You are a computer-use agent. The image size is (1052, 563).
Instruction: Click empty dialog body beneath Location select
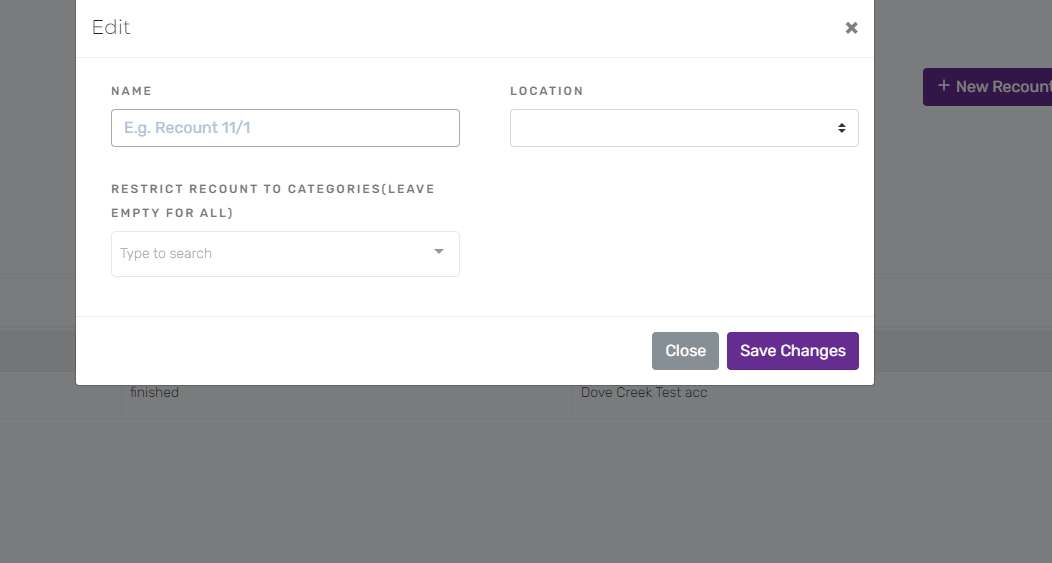coord(684,228)
